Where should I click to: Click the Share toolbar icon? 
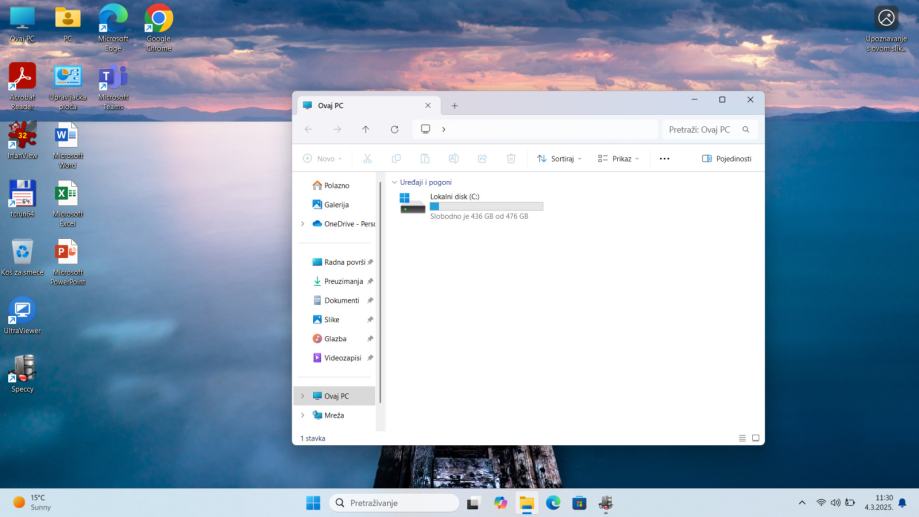482,158
